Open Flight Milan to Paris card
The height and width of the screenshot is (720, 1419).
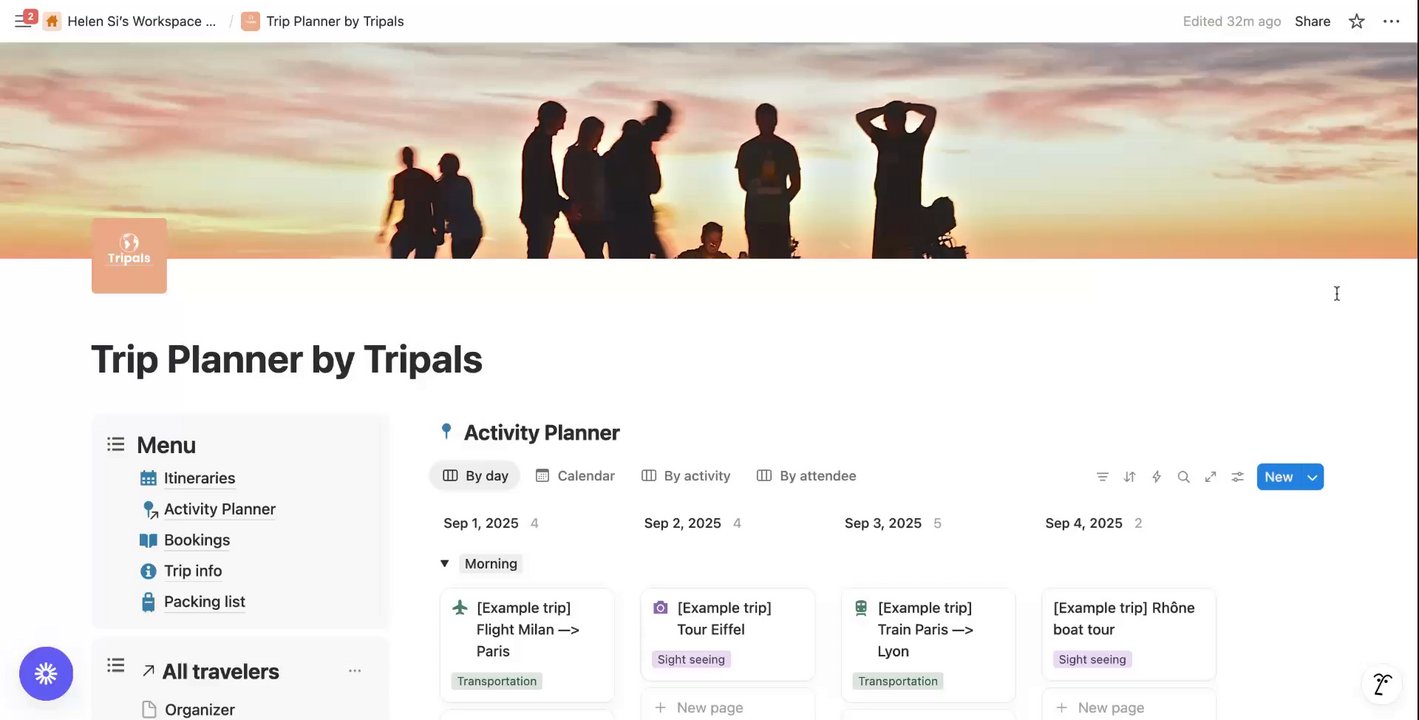tap(527, 630)
